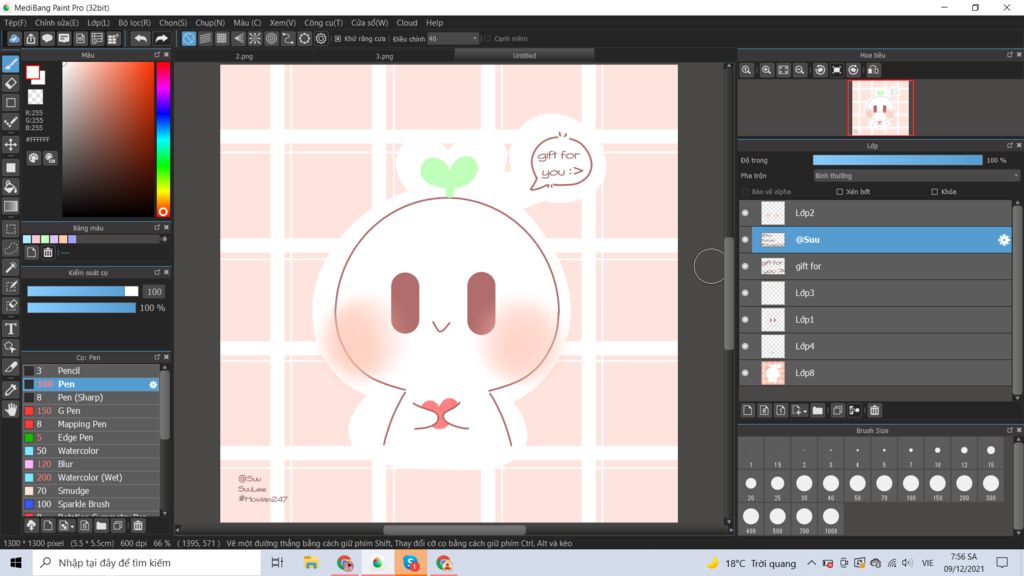Click the brush size value field showing 100
Screen dimensions: 1024x576
[153, 292]
